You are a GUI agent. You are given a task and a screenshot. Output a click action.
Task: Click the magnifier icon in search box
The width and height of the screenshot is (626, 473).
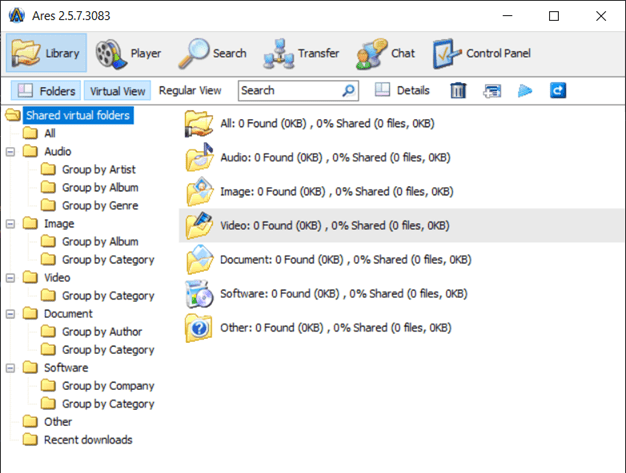[x=349, y=91]
